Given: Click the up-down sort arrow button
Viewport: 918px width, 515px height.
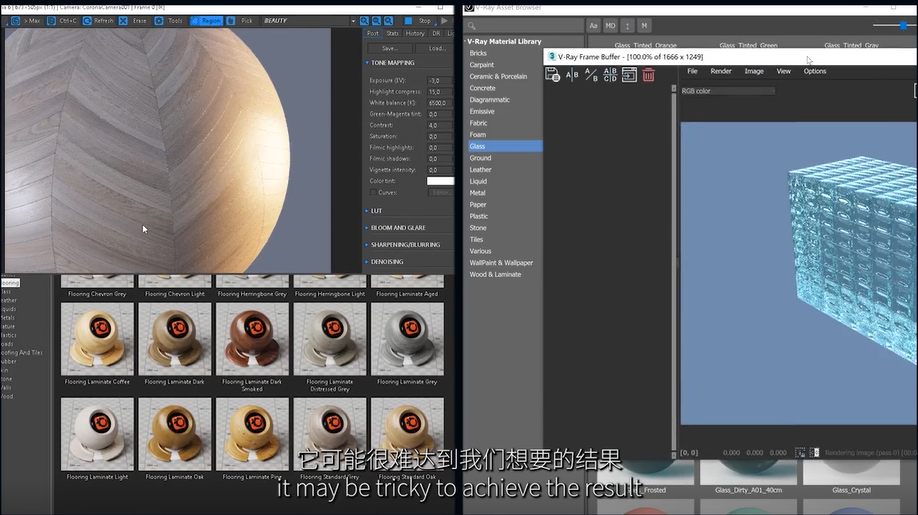Looking at the screenshot, I should [x=627, y=26].
